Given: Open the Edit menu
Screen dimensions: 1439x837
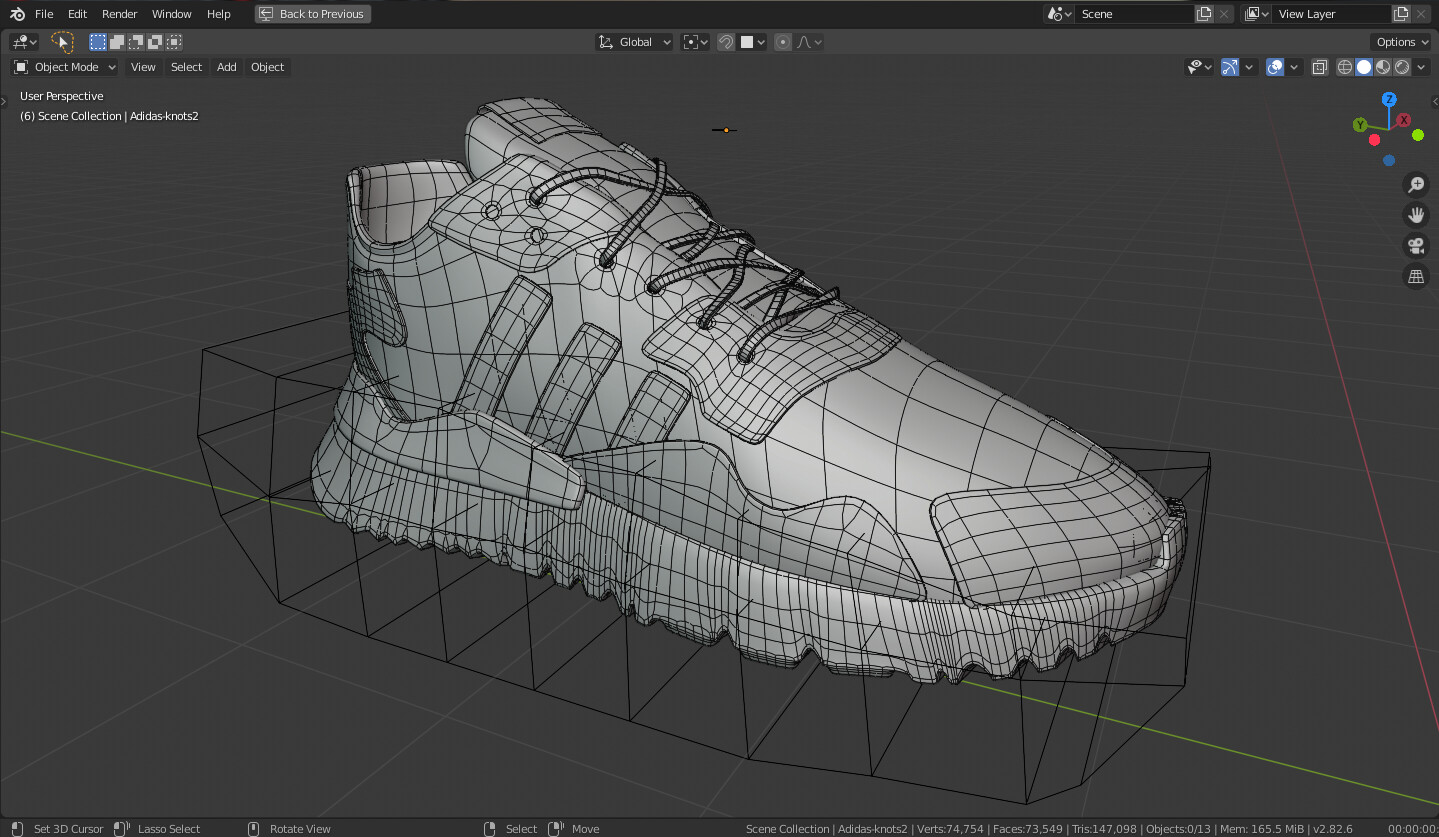Looking at the screenshot, I should 78,14.
